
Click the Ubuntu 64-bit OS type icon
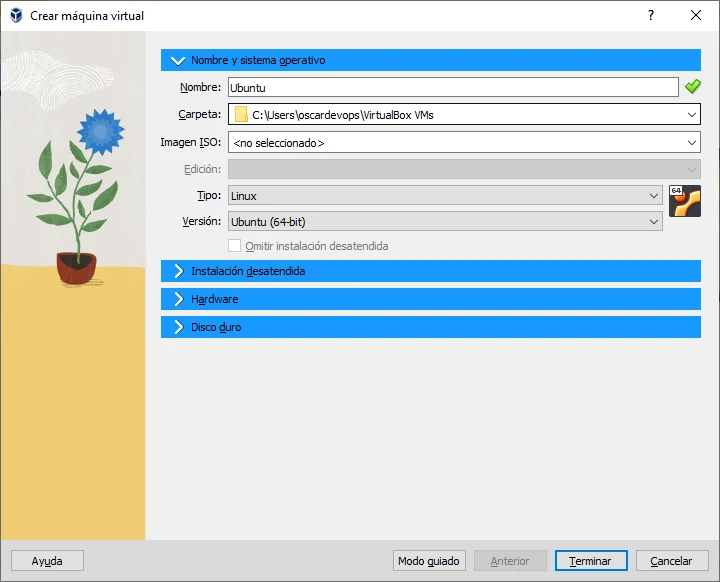[x=685, y=201]
